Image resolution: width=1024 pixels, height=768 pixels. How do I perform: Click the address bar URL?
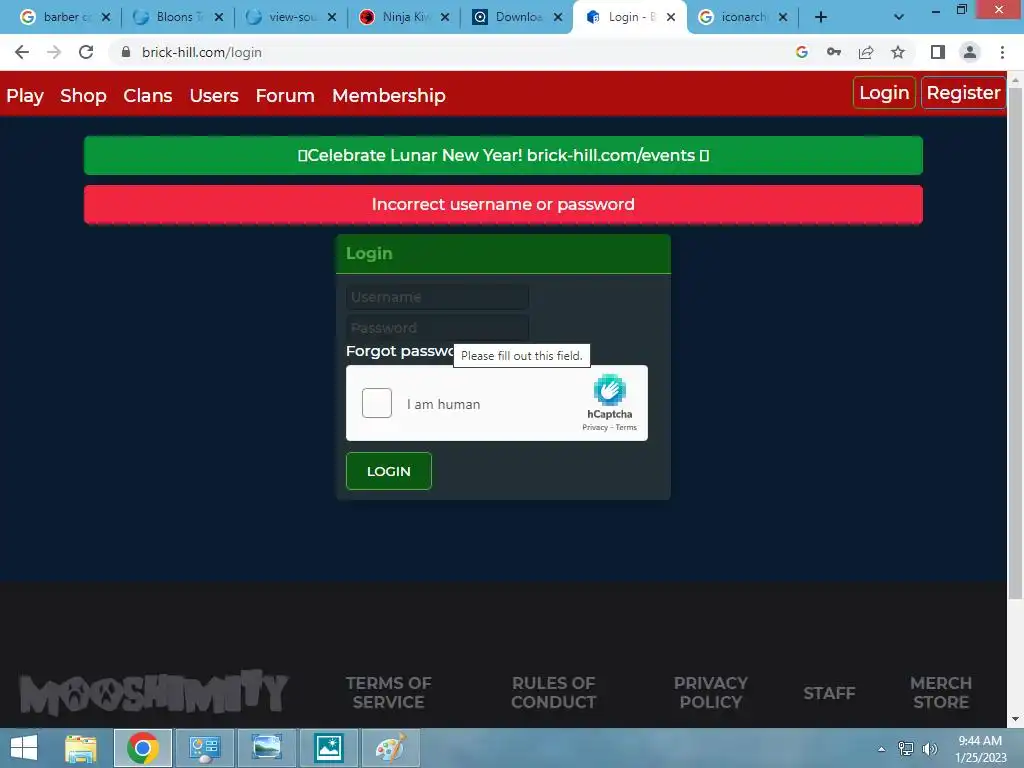tap(202, 52)
